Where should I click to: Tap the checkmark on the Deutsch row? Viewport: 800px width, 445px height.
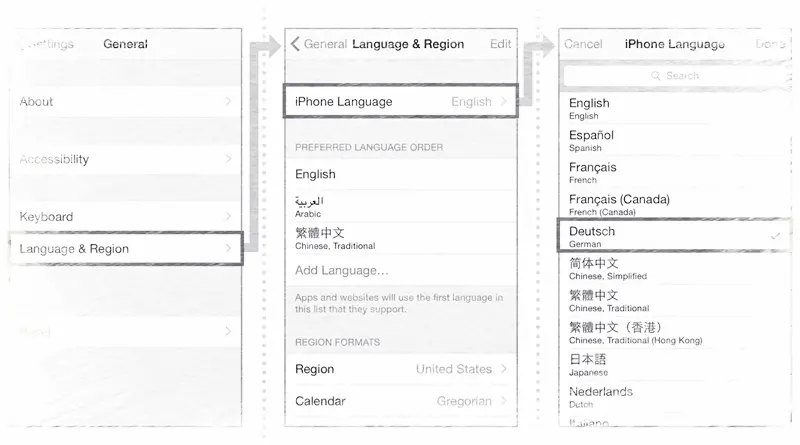[x=776, y=236]
